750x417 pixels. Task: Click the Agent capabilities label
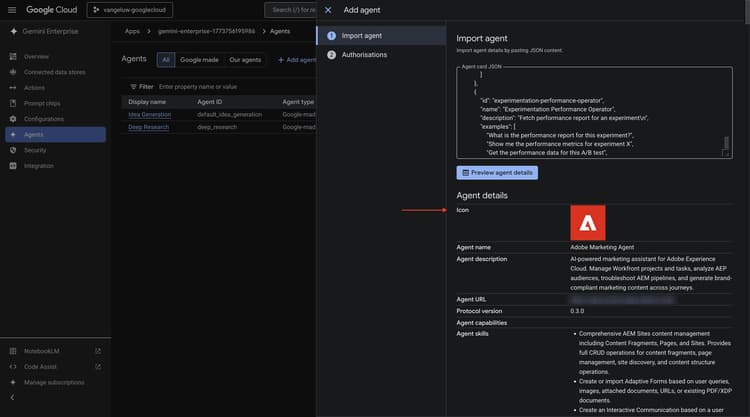[481, 323]
